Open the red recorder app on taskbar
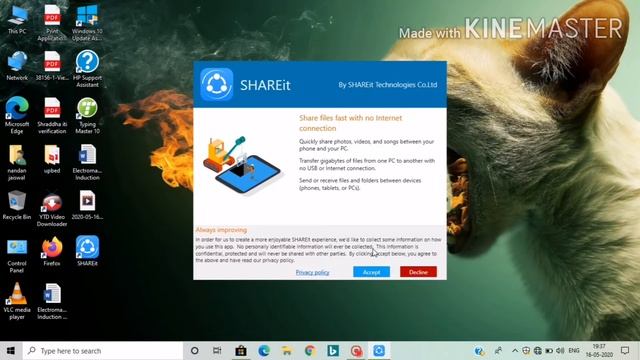This screenshot has width=640, height=360. [356, 351]
